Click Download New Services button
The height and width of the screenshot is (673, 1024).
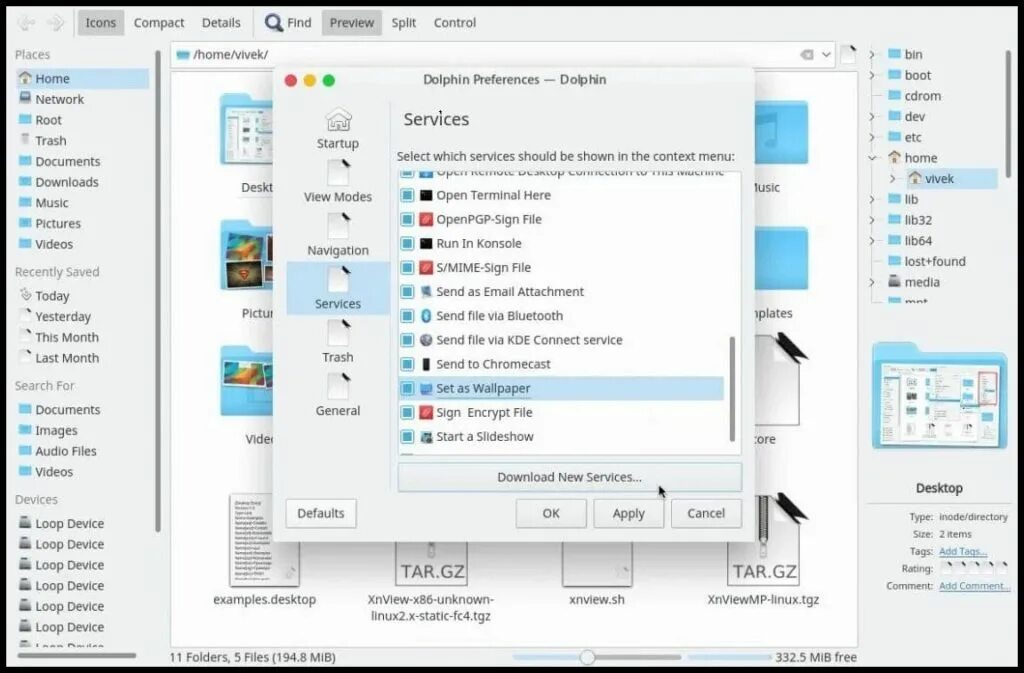569,477
